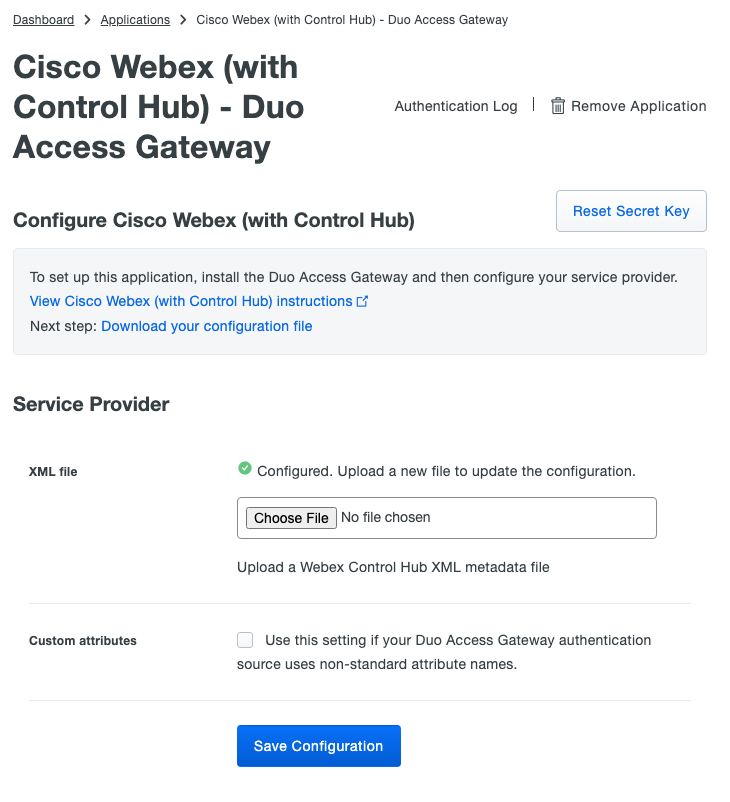Enable the custom attributes checkbox

(x=245, y=640)
